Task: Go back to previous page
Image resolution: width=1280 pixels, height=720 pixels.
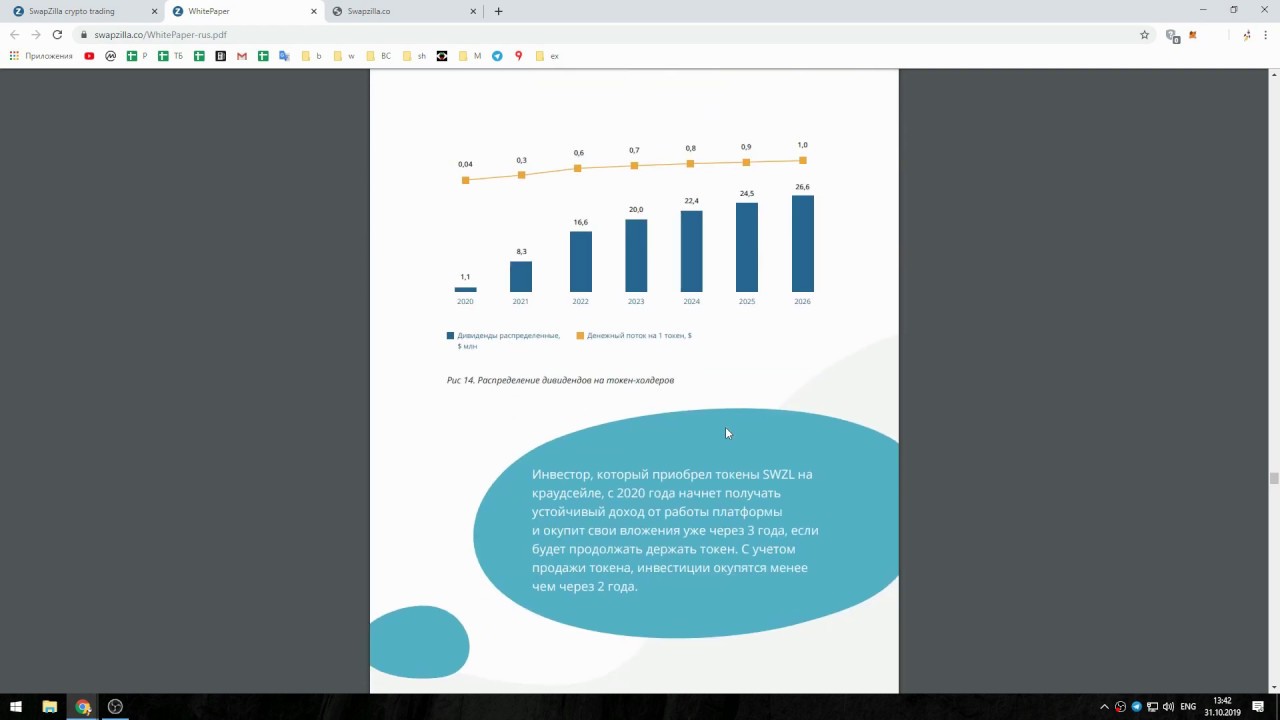Action: point(14,34)
